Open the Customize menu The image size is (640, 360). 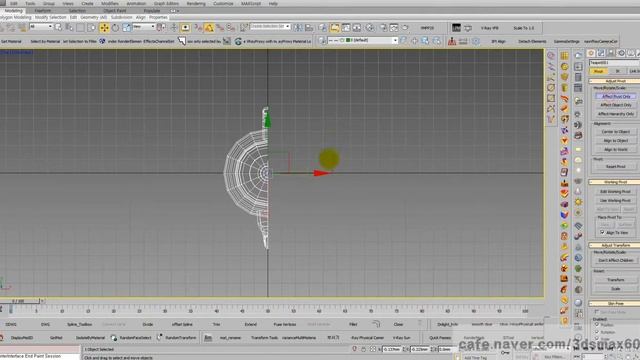223,3
